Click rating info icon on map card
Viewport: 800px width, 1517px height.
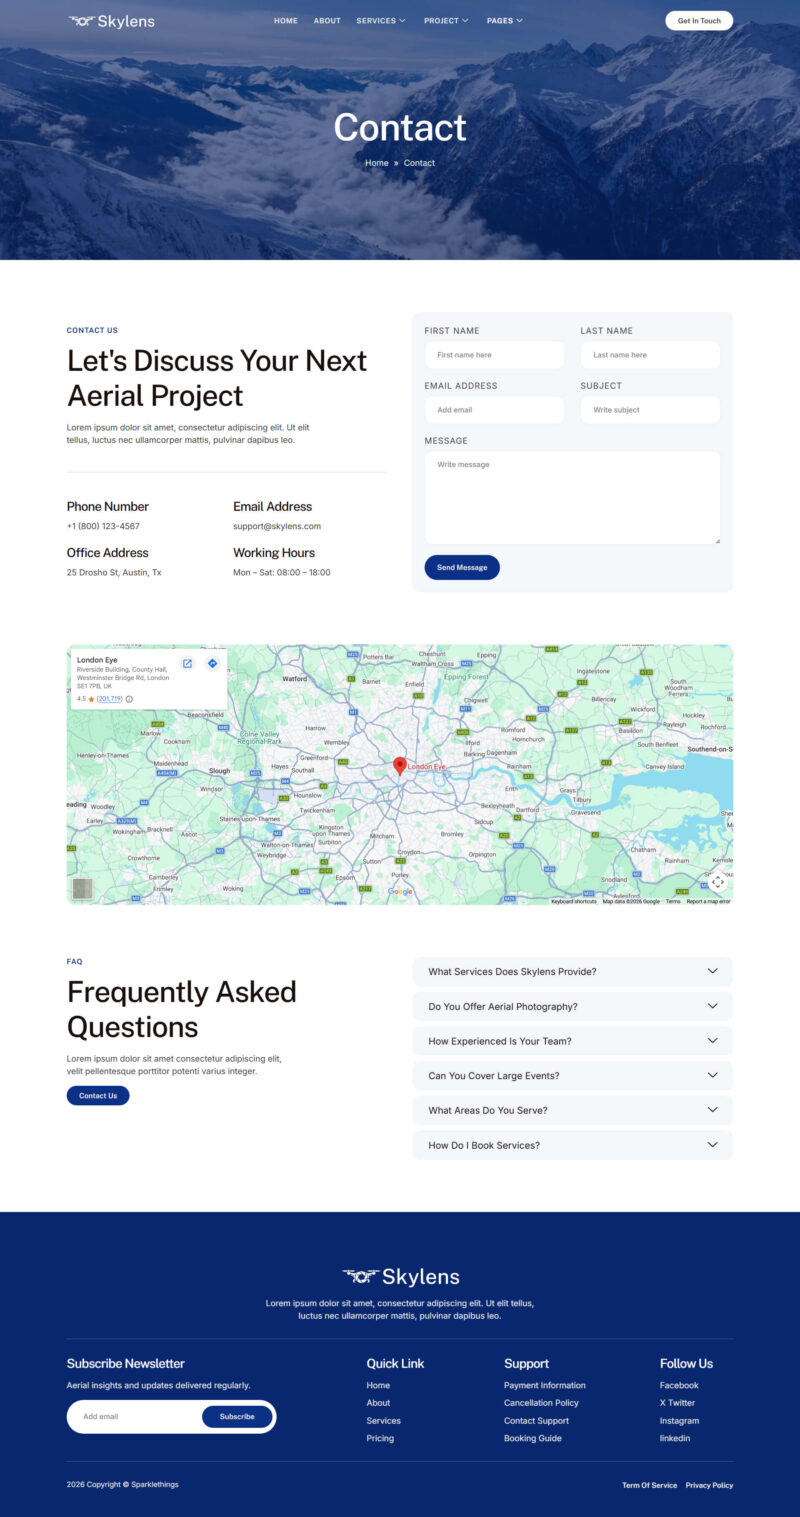pos(129,699)
